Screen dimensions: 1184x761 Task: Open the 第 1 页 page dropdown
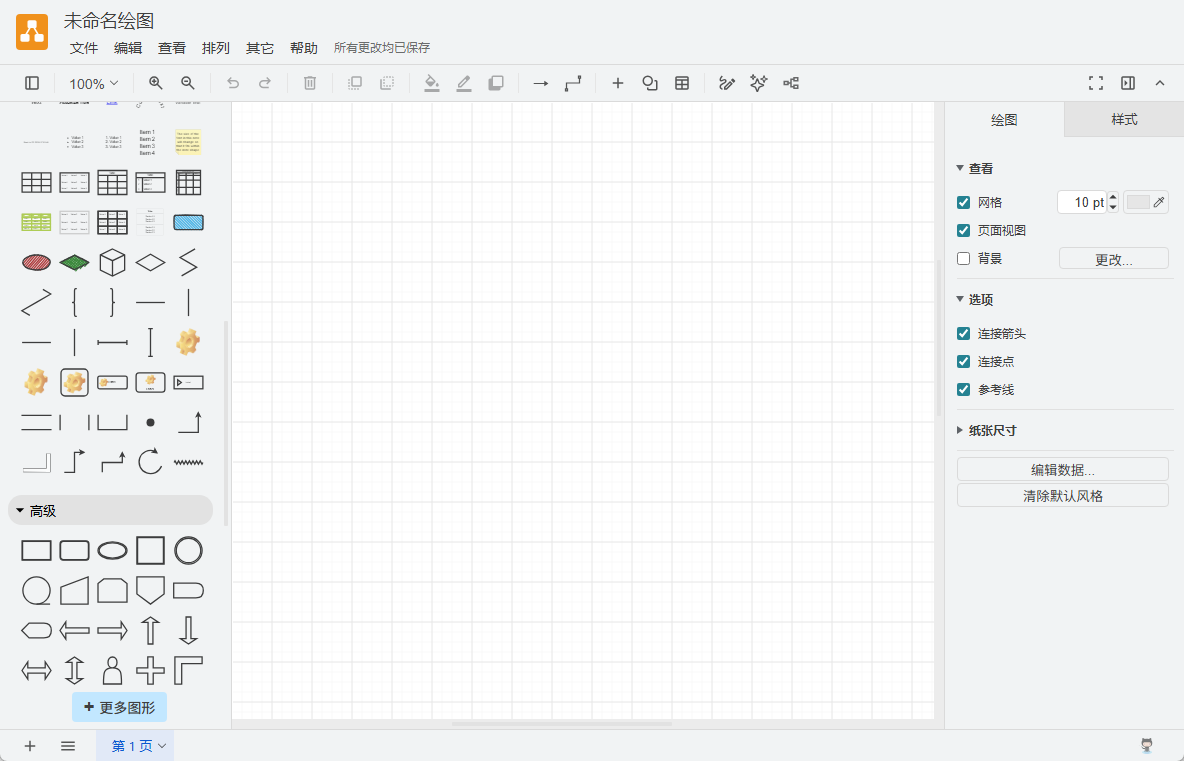click(135, 746)
